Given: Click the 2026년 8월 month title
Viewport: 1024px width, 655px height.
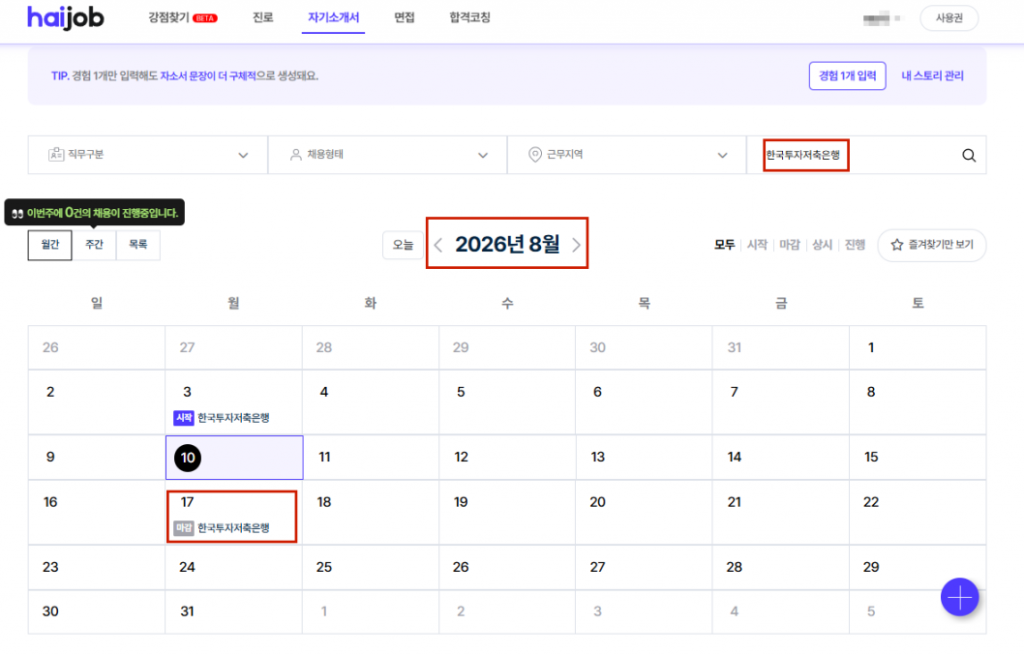Looking at the screenshot, I should (507, 244).
